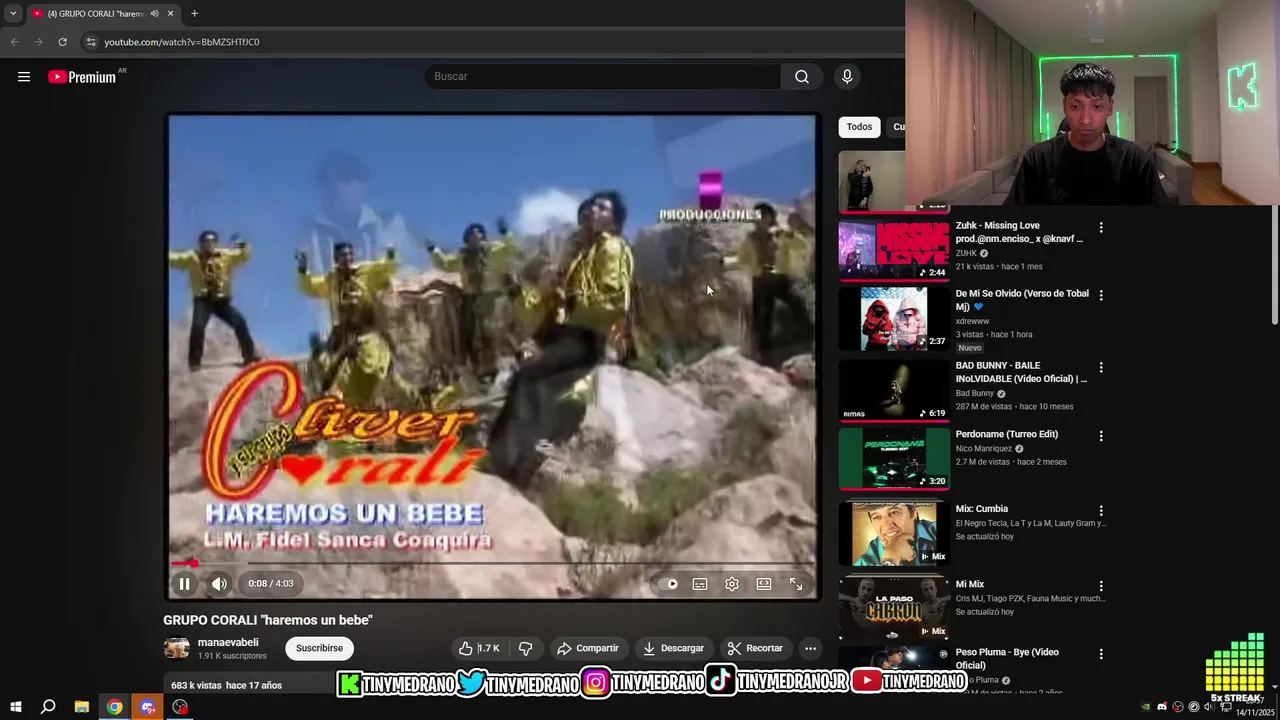This screenshot has height=720, width=1280.
Task: Pause the video
Action: (x=185, y=584)
